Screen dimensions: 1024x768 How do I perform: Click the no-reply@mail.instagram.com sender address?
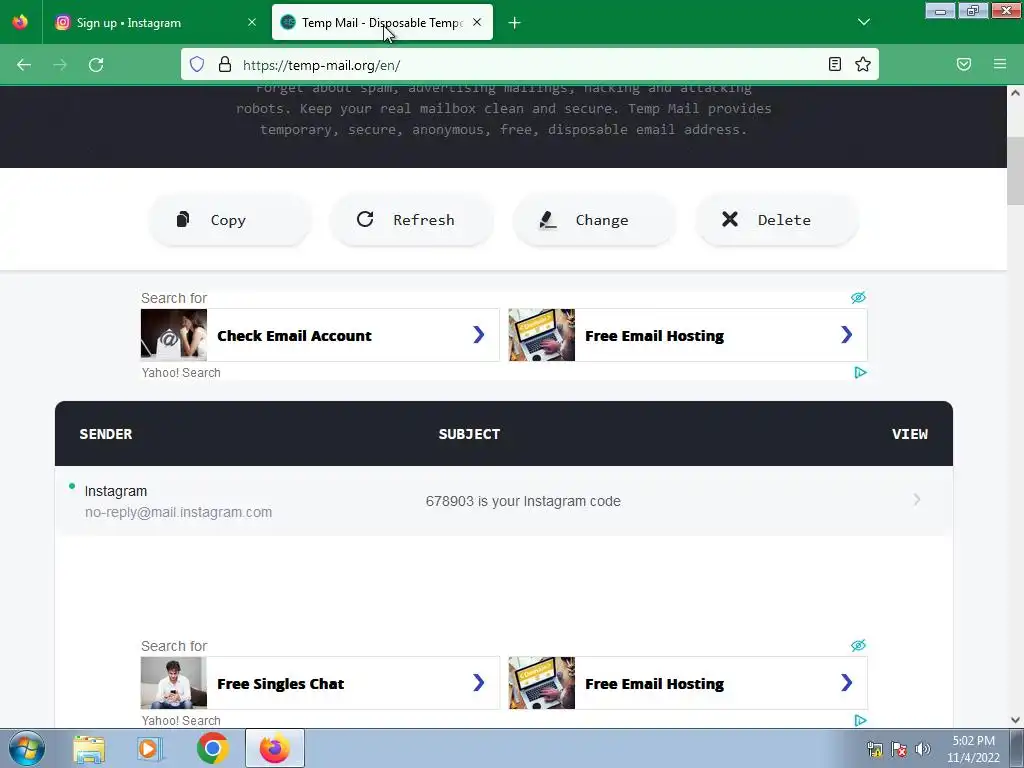coord(178,513)
